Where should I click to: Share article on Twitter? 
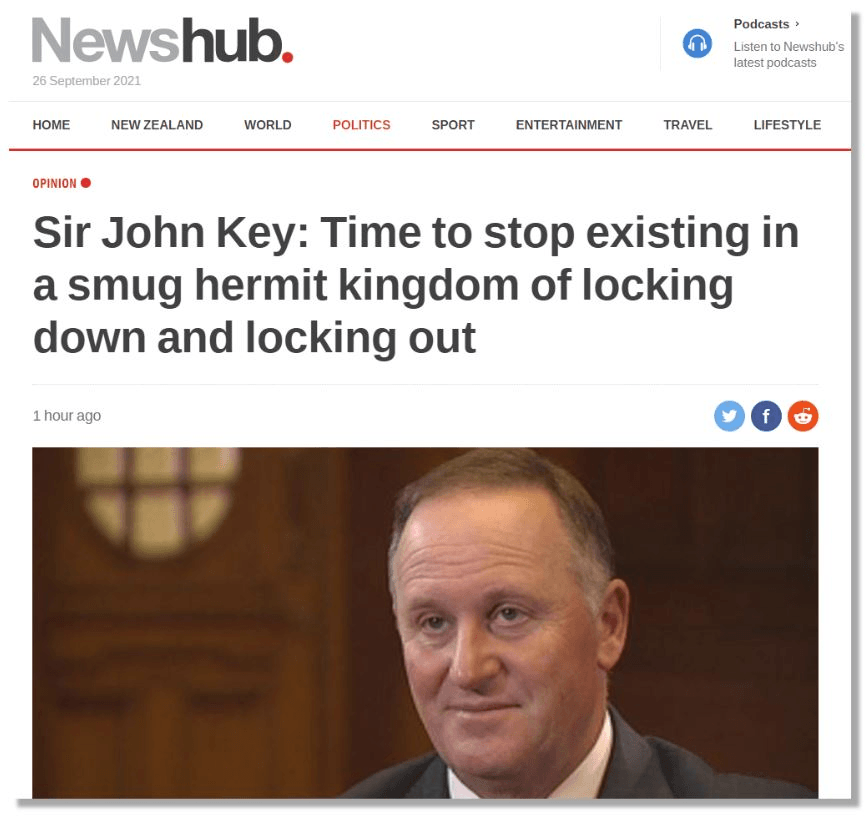[x=729, y=416]
